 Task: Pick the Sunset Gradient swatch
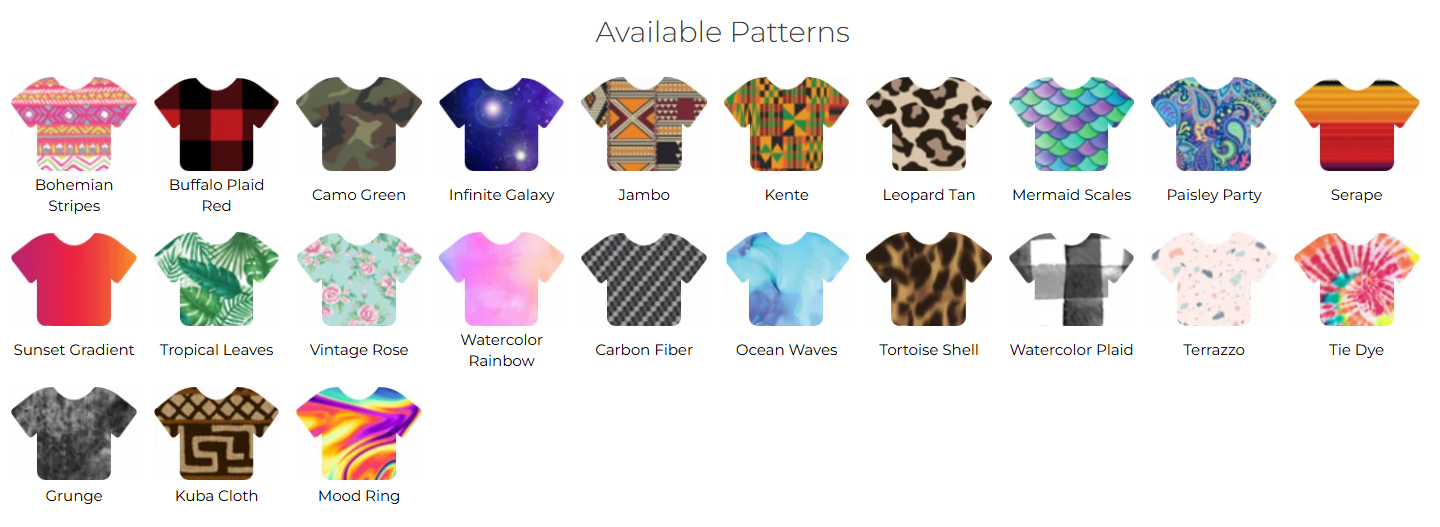coord(74,279)
